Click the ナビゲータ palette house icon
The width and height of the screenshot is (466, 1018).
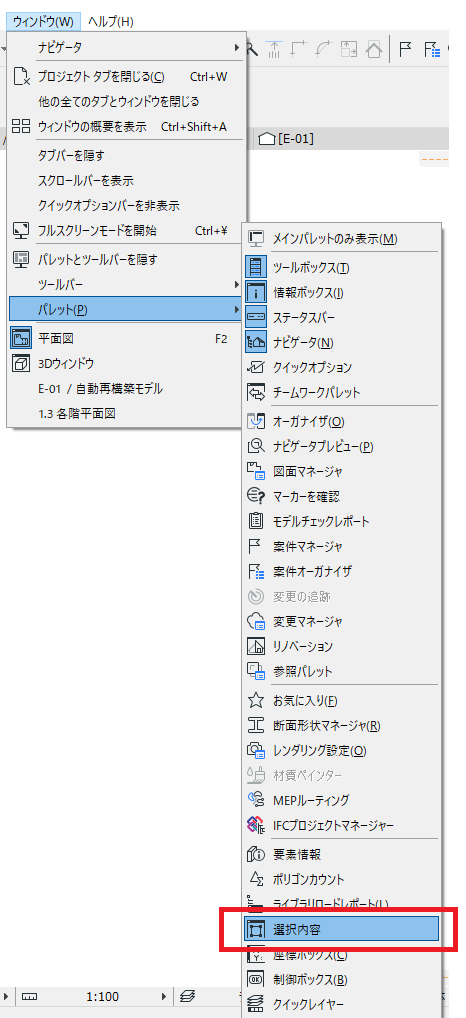tap(256, 342)
